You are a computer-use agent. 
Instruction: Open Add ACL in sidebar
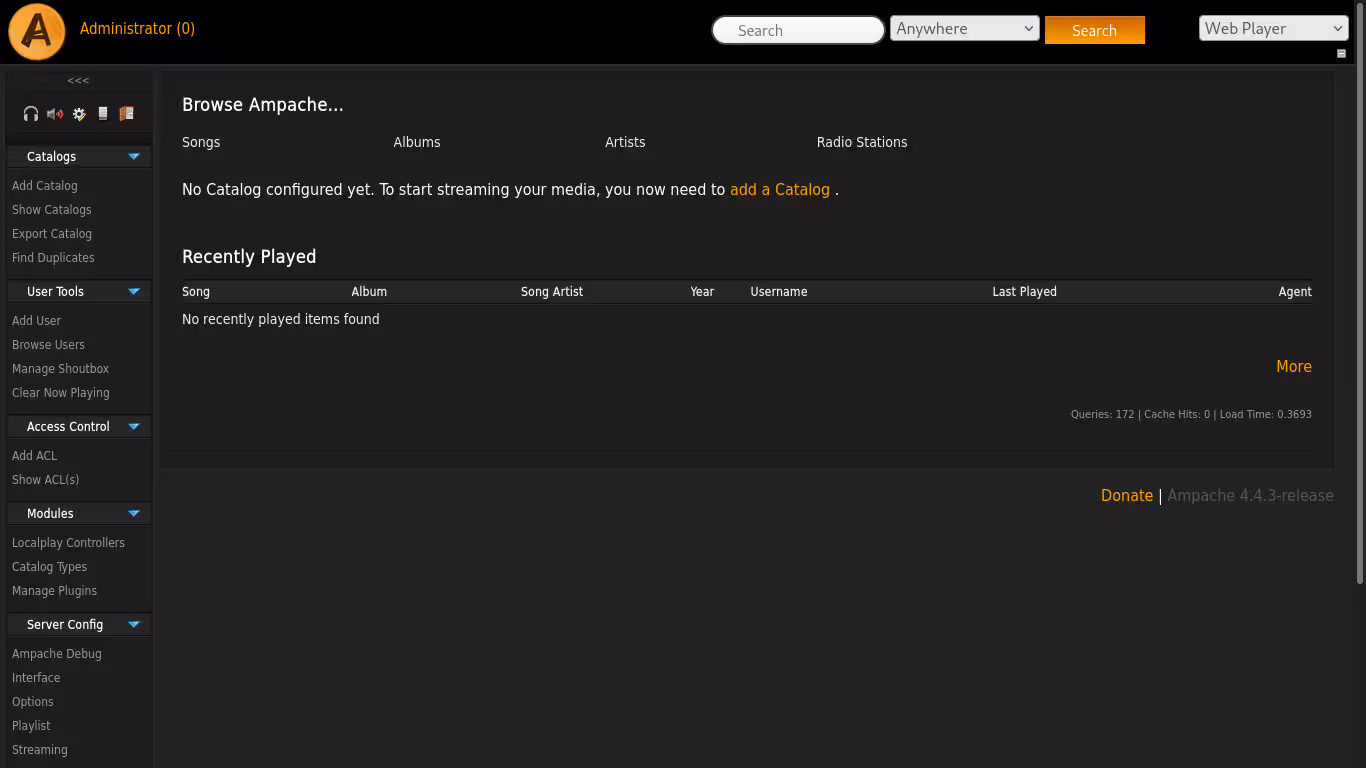tap(34, 456)
